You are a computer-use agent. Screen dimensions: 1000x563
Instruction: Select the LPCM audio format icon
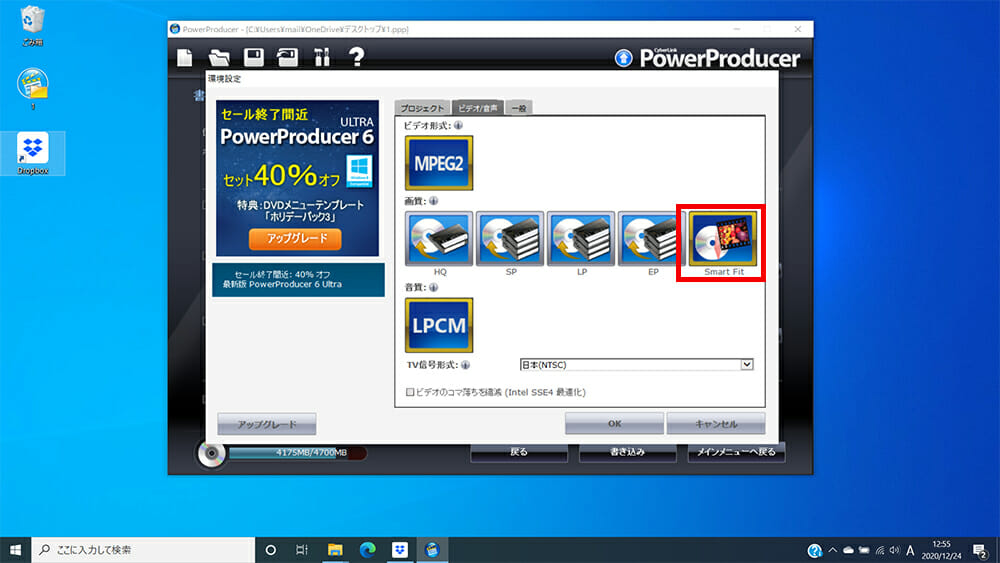[439, 325]
